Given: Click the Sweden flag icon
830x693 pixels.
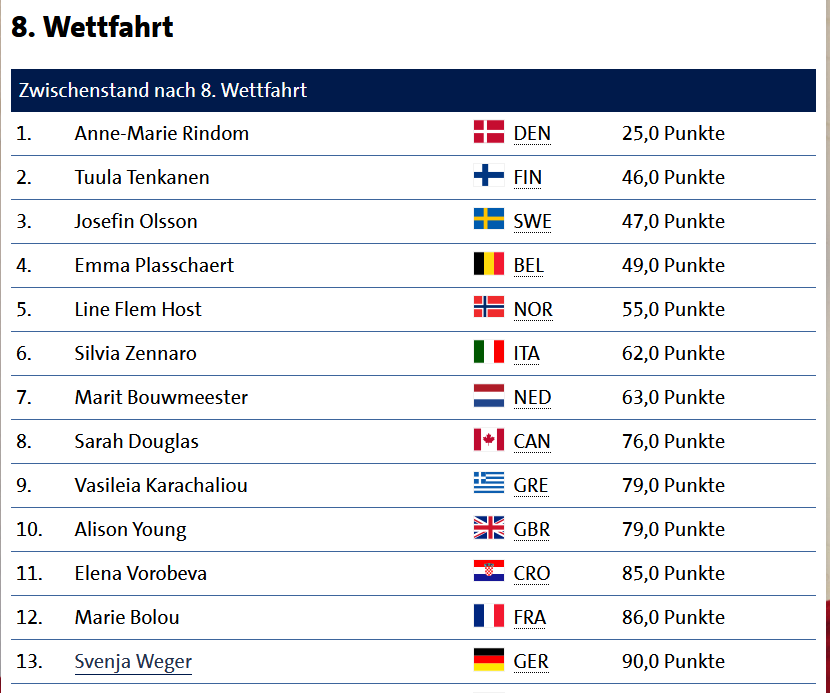Looking at the screenshot, I should [x=489, y=220].
